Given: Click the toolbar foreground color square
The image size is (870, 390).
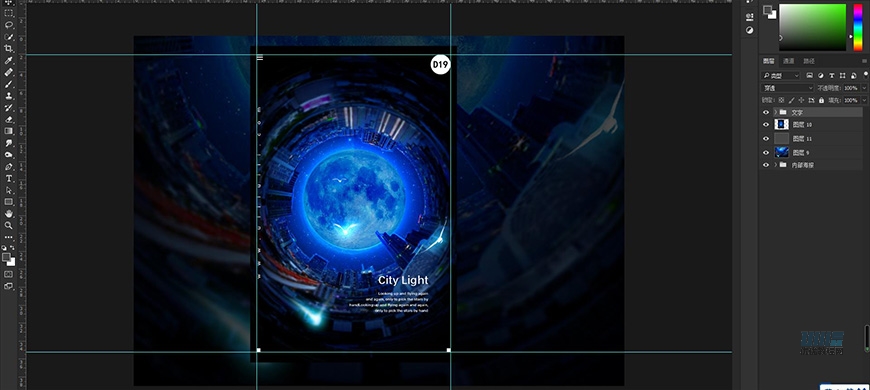Looking at the screenshot, I should click(x=7, y=257).
